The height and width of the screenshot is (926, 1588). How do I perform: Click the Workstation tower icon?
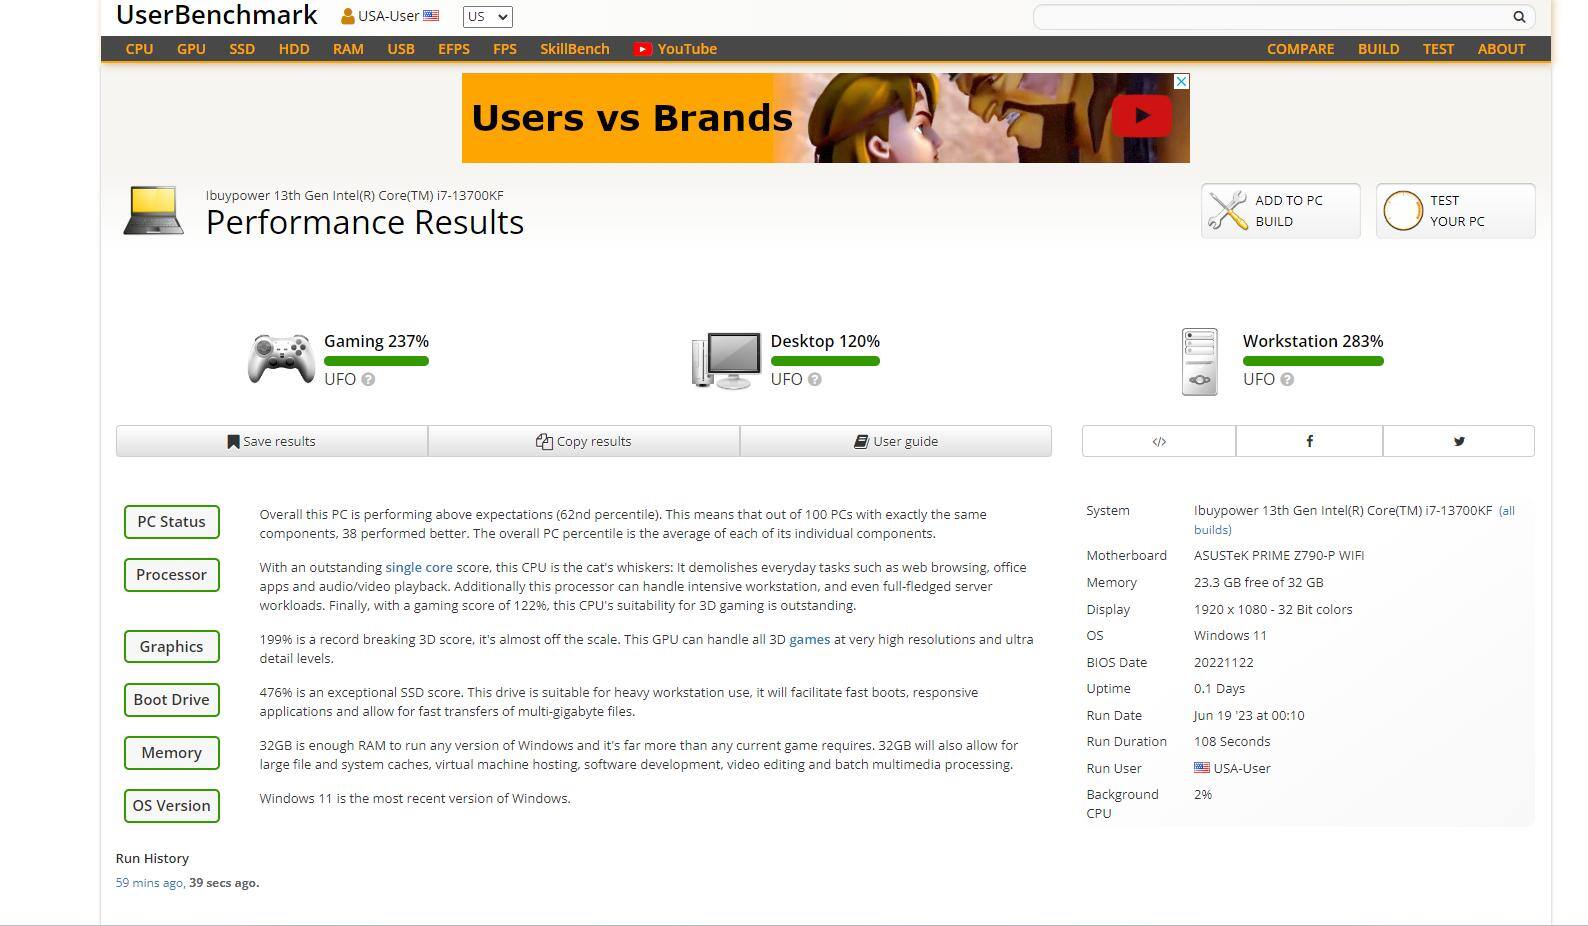(x=1200, y=361)
